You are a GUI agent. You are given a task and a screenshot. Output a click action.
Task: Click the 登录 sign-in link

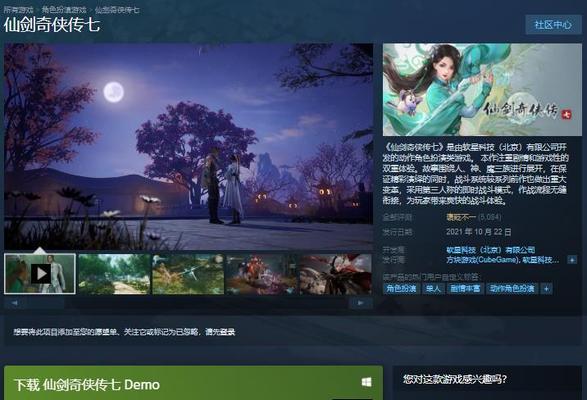[x=228, y=332]
